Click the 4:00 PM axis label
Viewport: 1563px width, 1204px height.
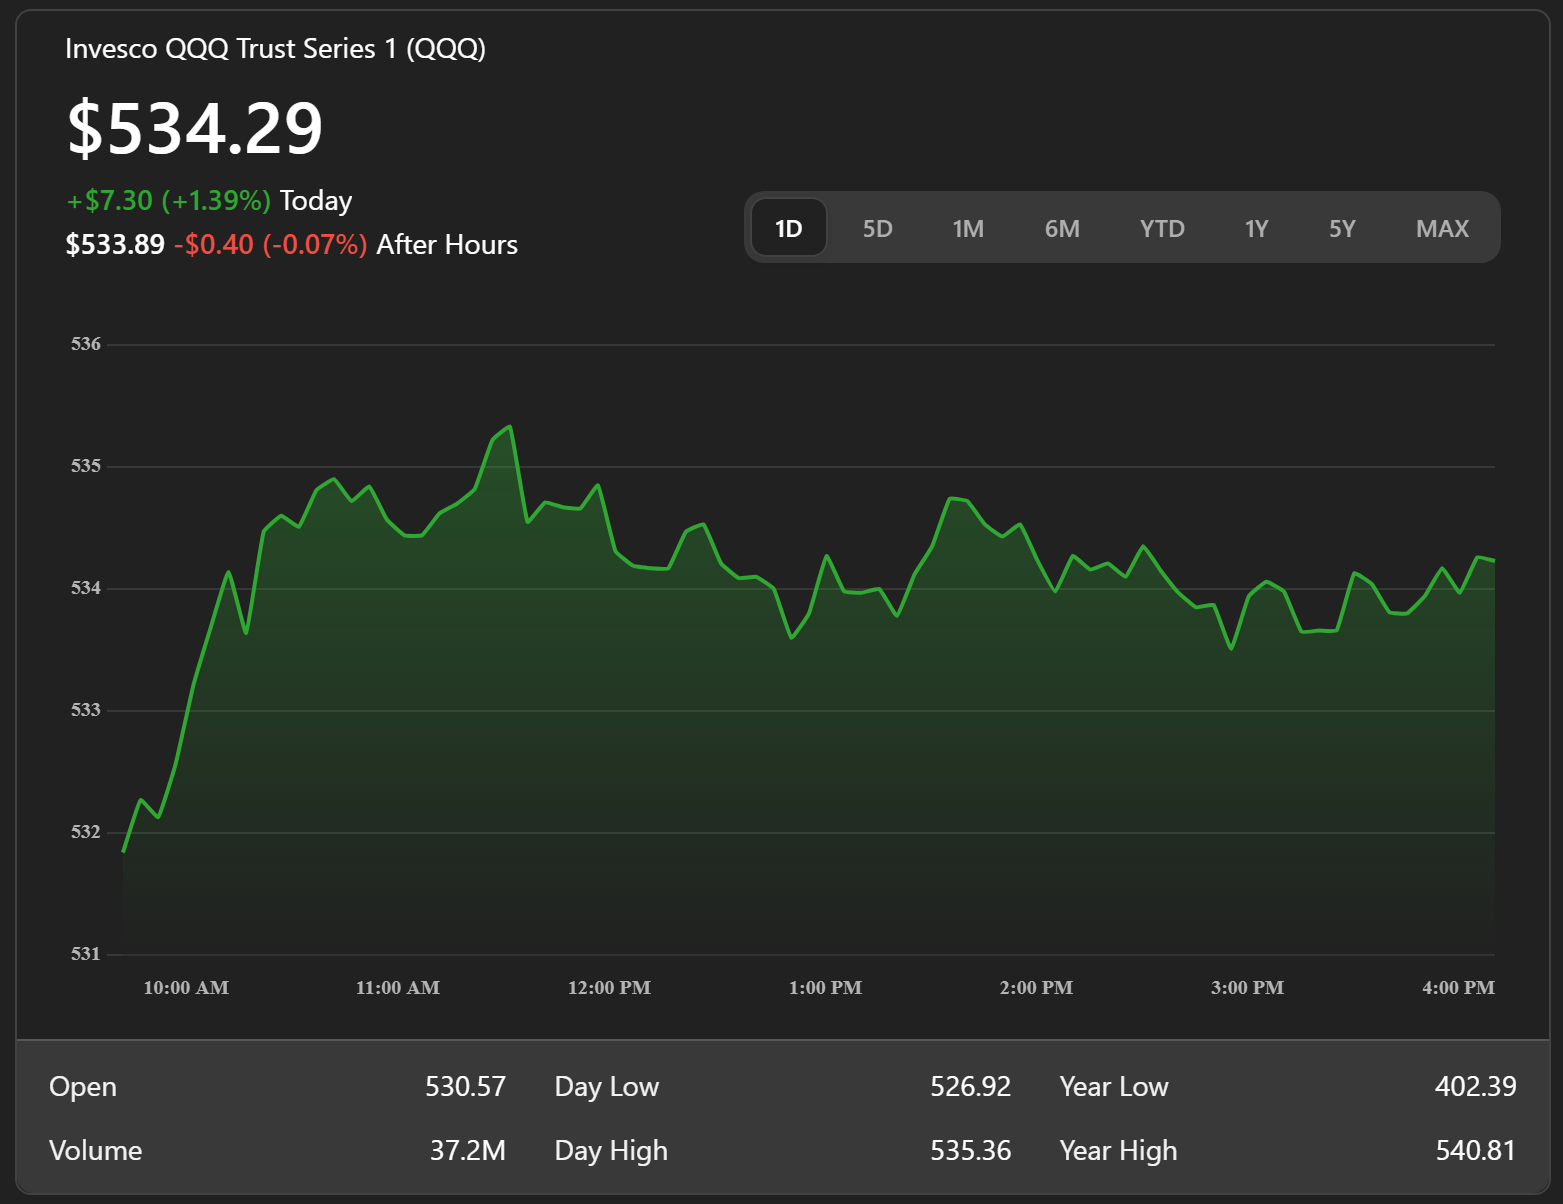(x=1458, y=988)
